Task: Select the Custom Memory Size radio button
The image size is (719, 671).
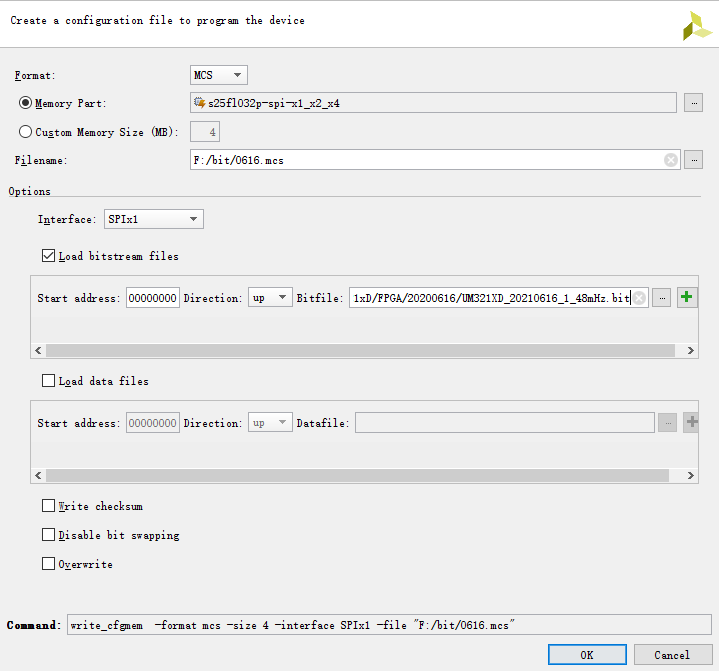Action: pyautogui.click(x=25, y=132)
